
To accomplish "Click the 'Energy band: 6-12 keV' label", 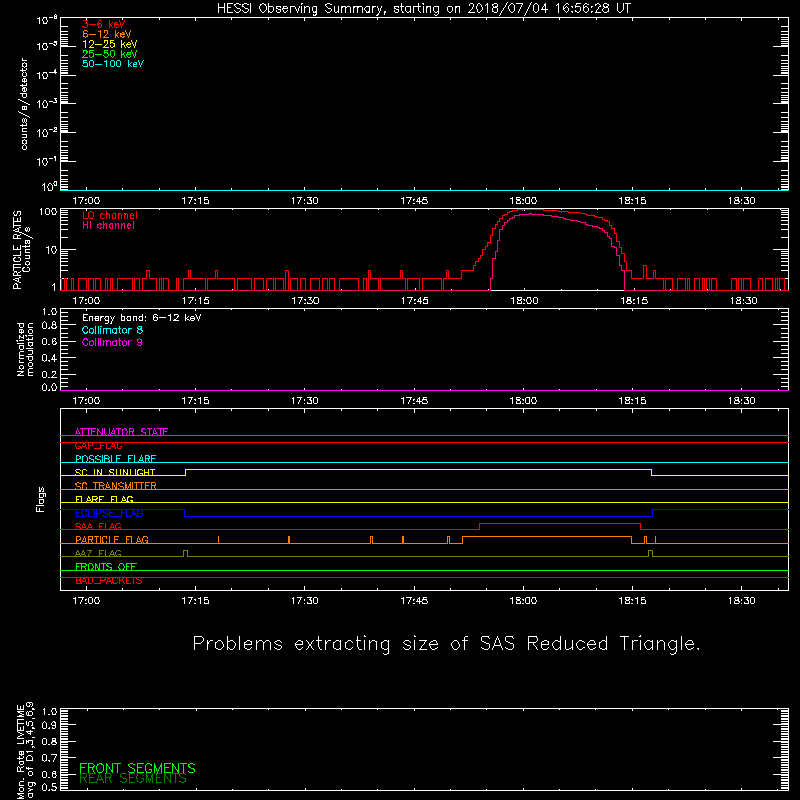I will tap(141, 318).
